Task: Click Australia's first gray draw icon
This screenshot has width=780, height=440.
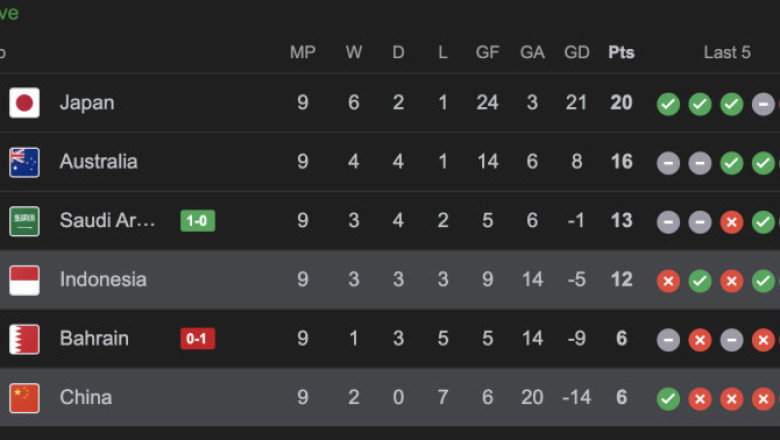Action: click(x=668, y=163)
